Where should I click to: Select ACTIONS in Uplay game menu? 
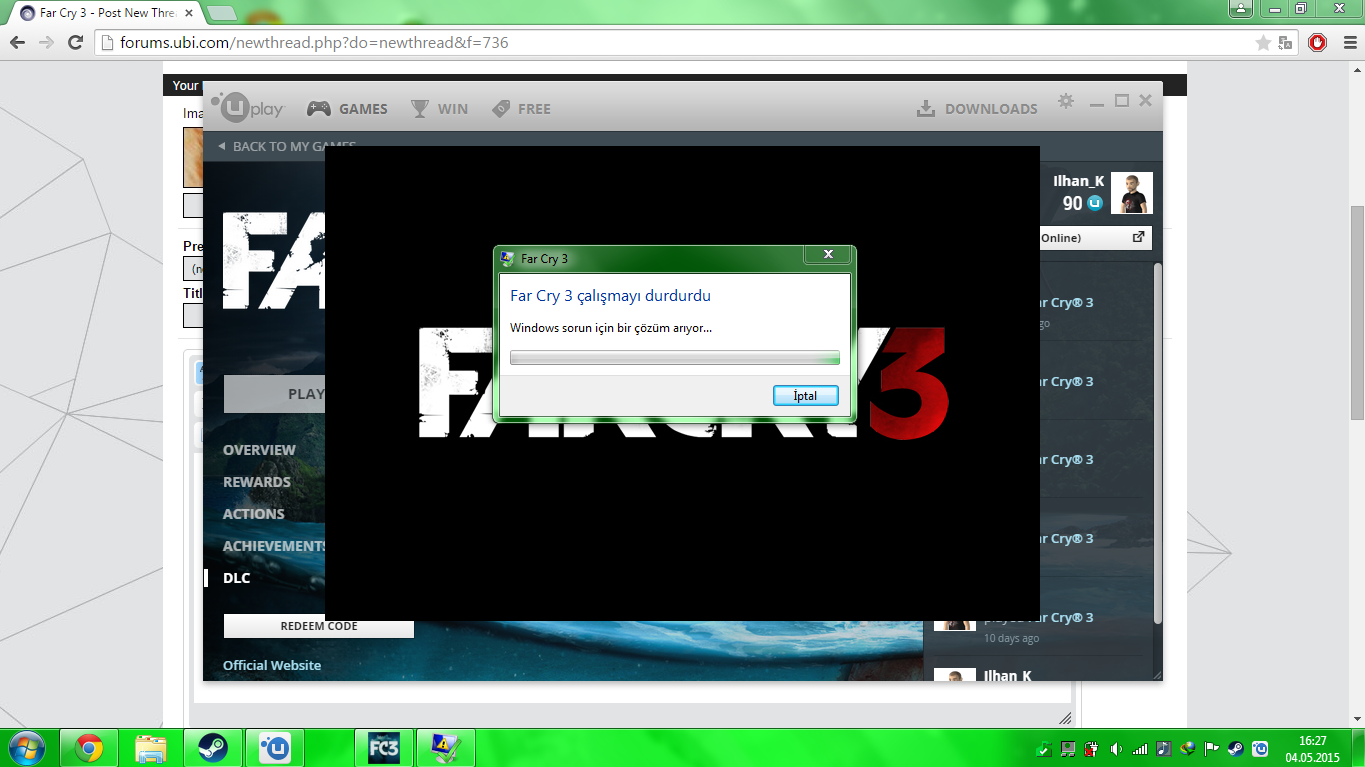click(x=254, y=514)
